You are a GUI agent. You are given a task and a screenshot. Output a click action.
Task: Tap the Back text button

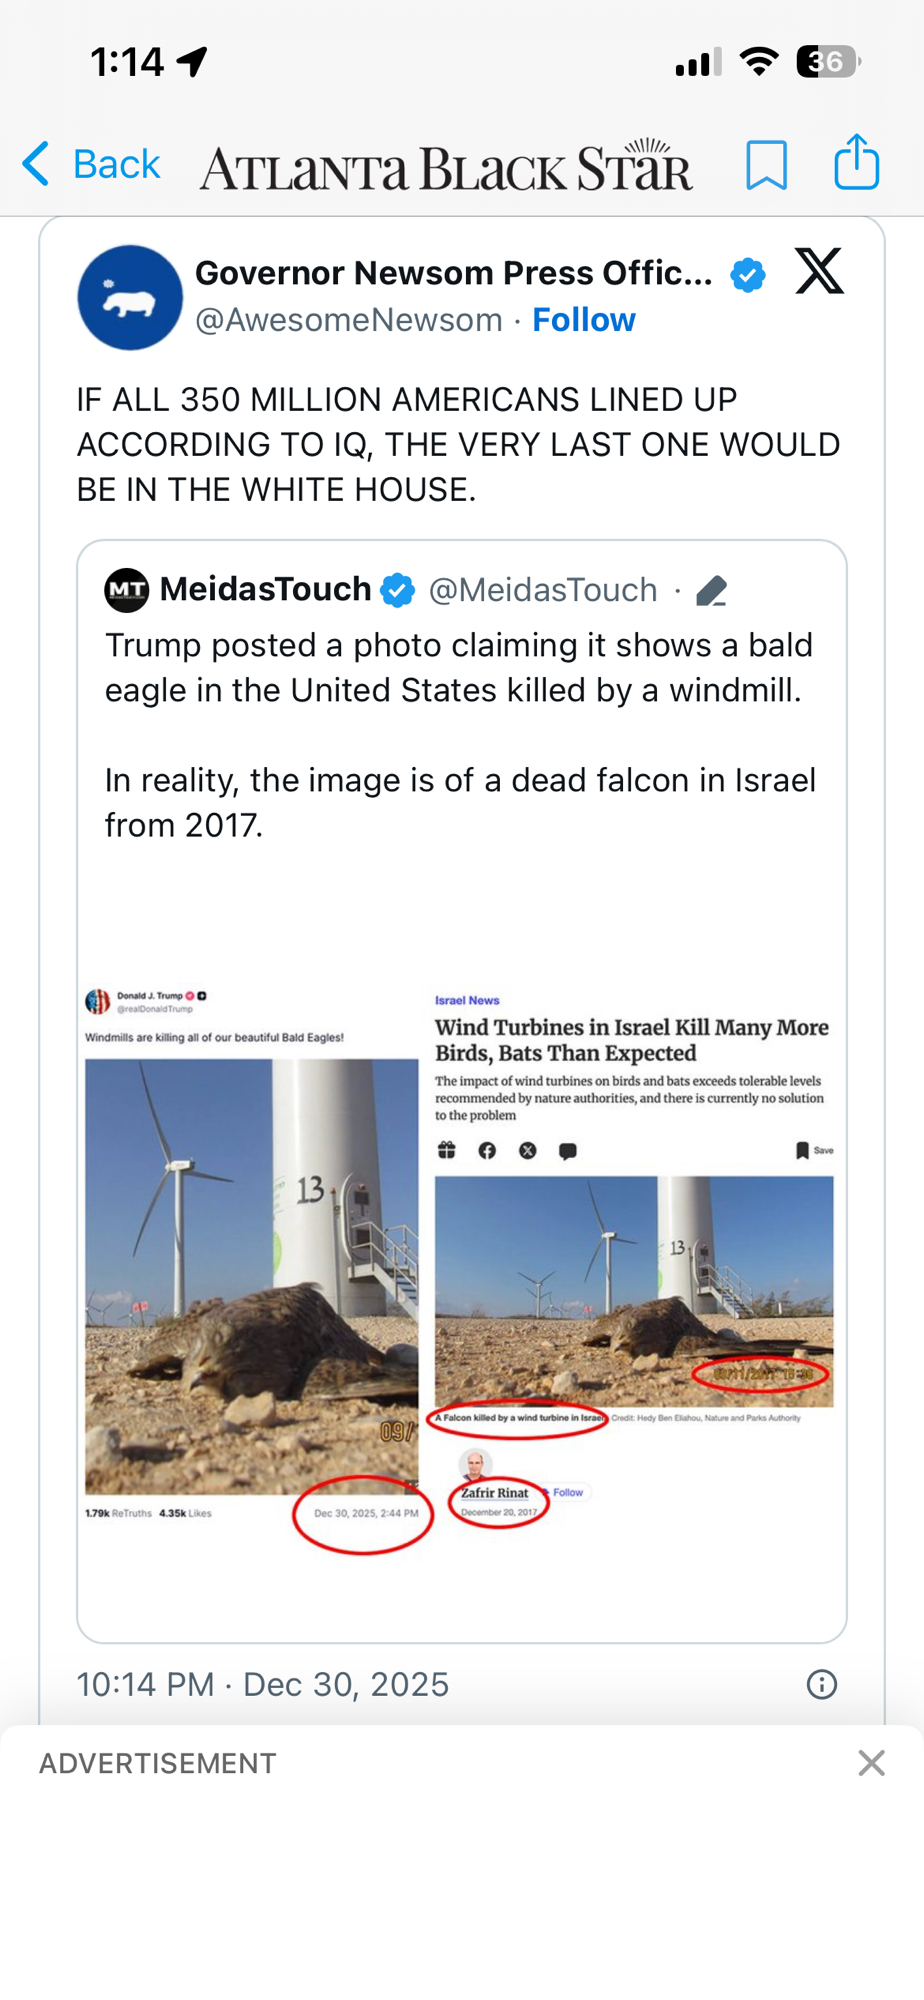pos(116,164)
